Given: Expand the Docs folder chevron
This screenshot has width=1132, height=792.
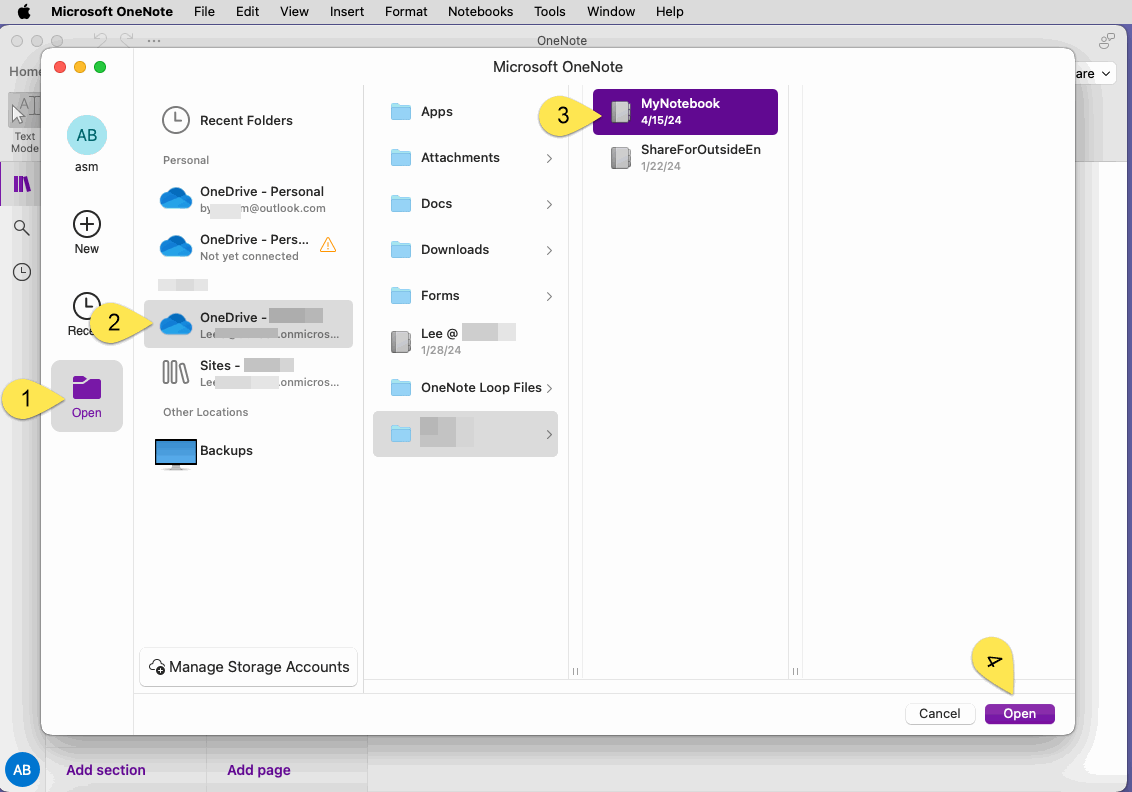Looking at the screenshot, I should coord(549,204).
